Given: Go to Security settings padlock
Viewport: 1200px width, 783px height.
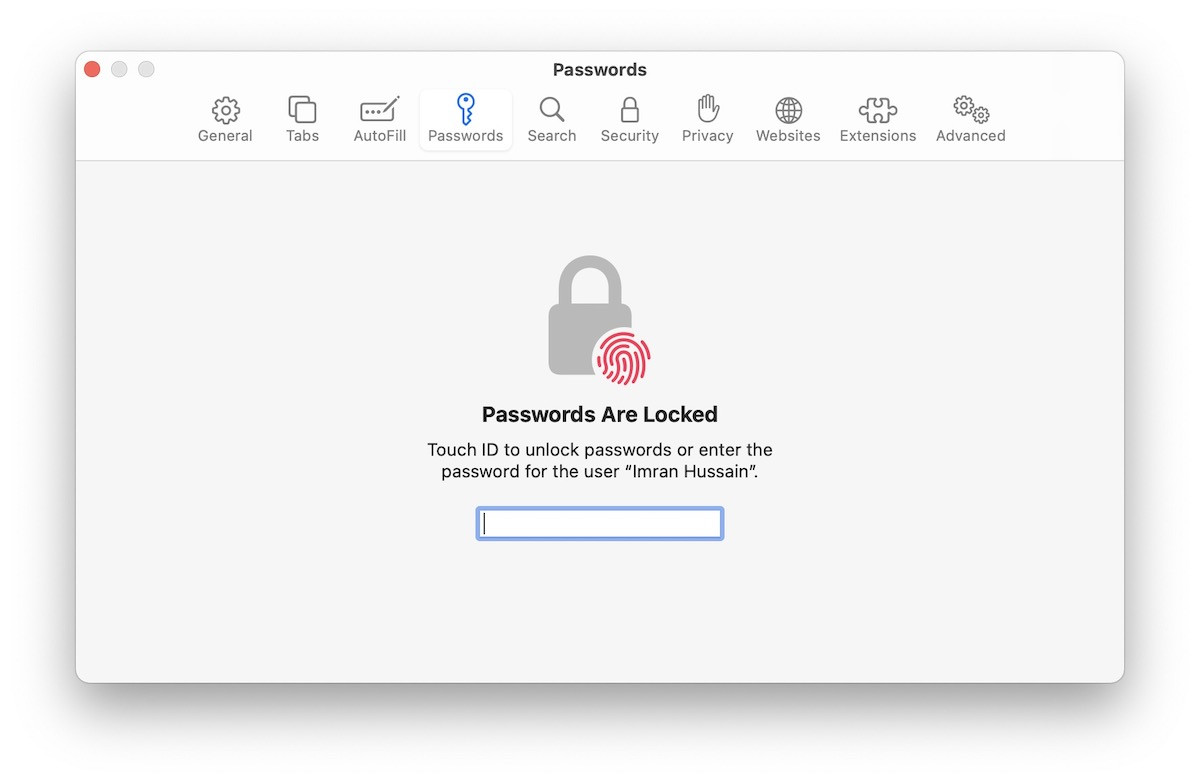Looking at the screenshot, I should [629, 110].
